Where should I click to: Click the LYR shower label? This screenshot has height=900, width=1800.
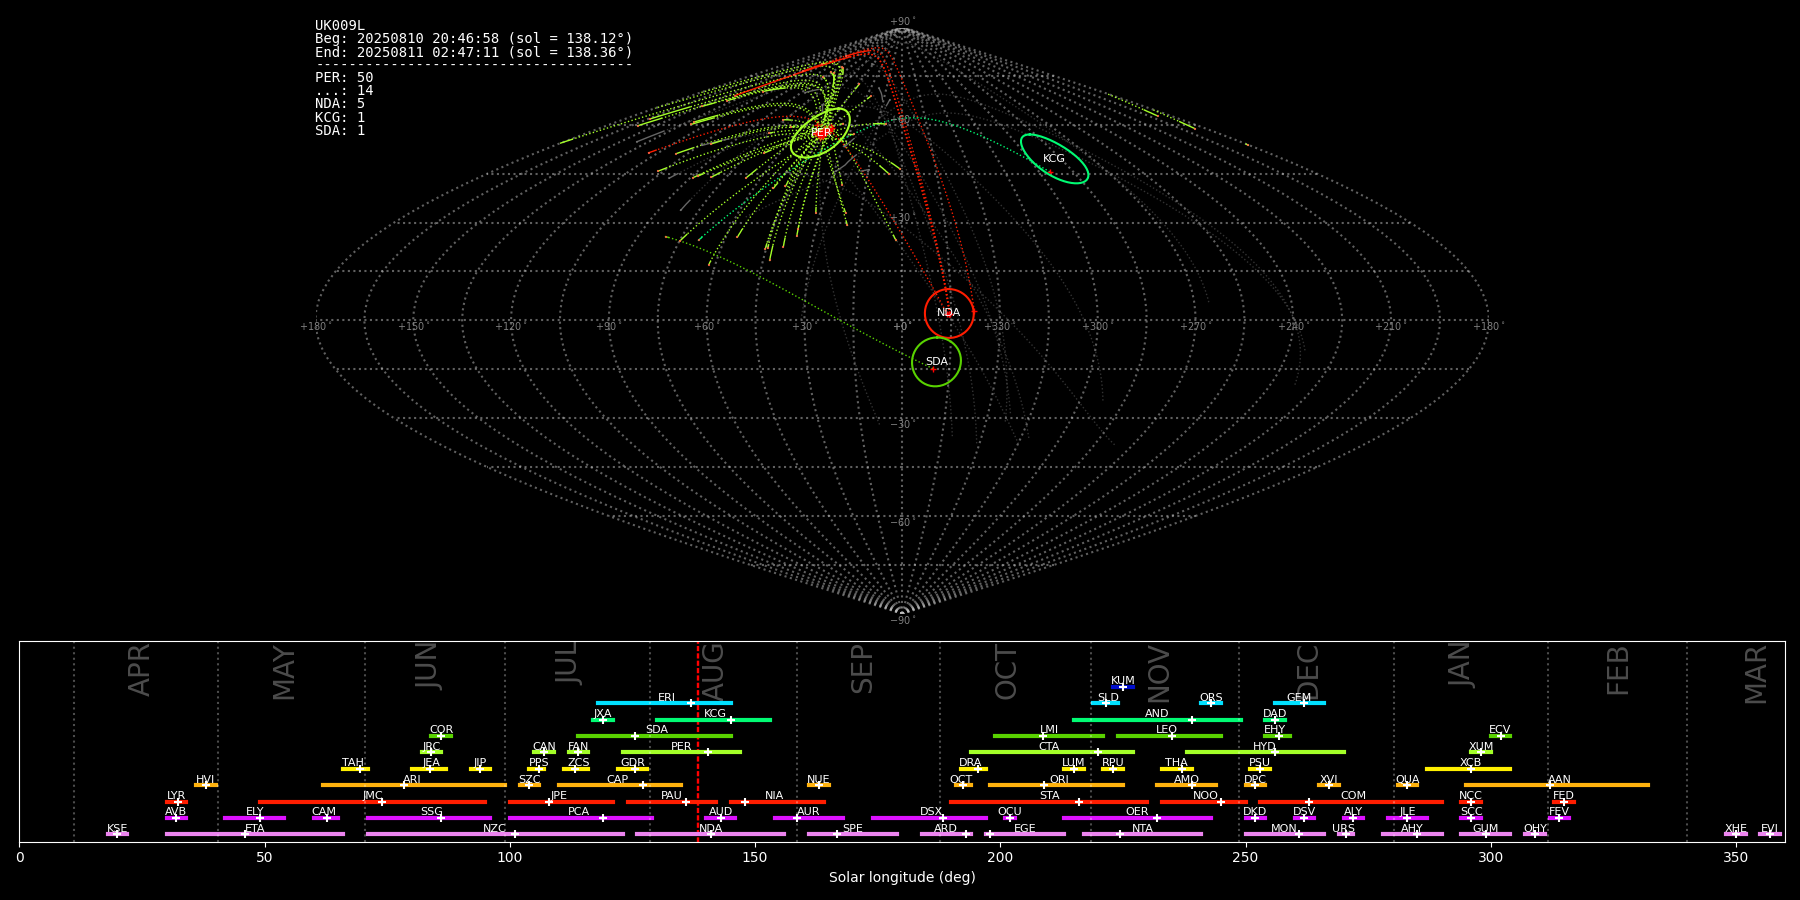[176, 796]
